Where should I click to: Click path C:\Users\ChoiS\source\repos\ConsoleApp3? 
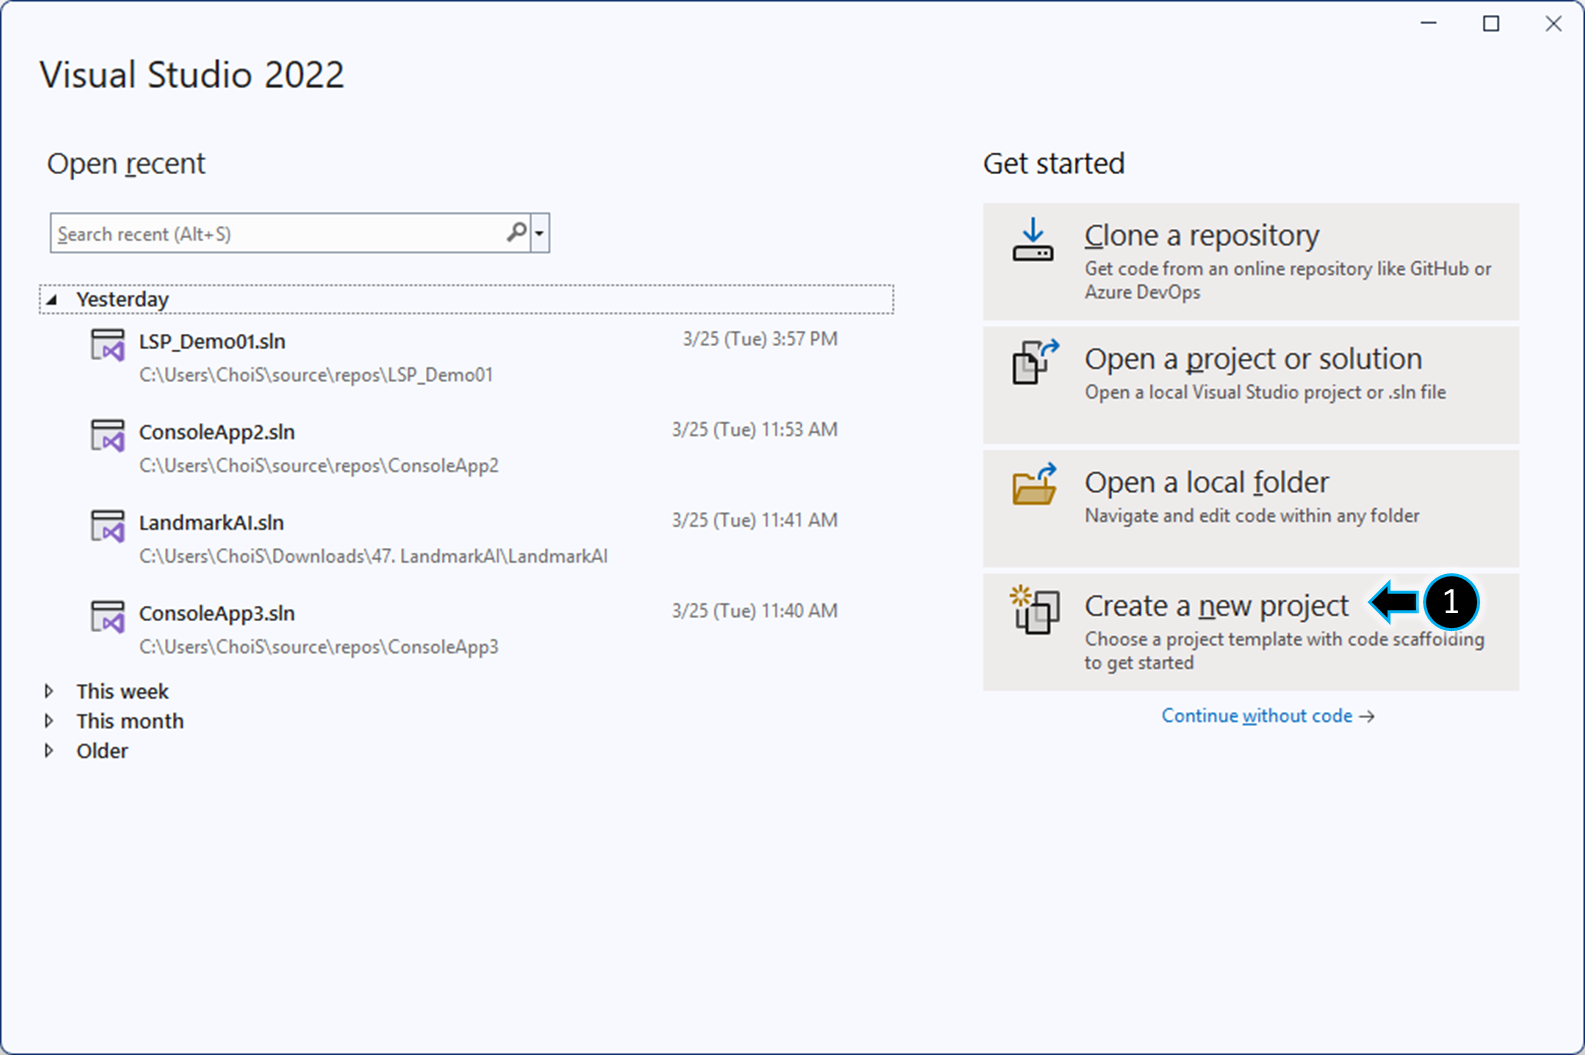(x=319, y=647)
